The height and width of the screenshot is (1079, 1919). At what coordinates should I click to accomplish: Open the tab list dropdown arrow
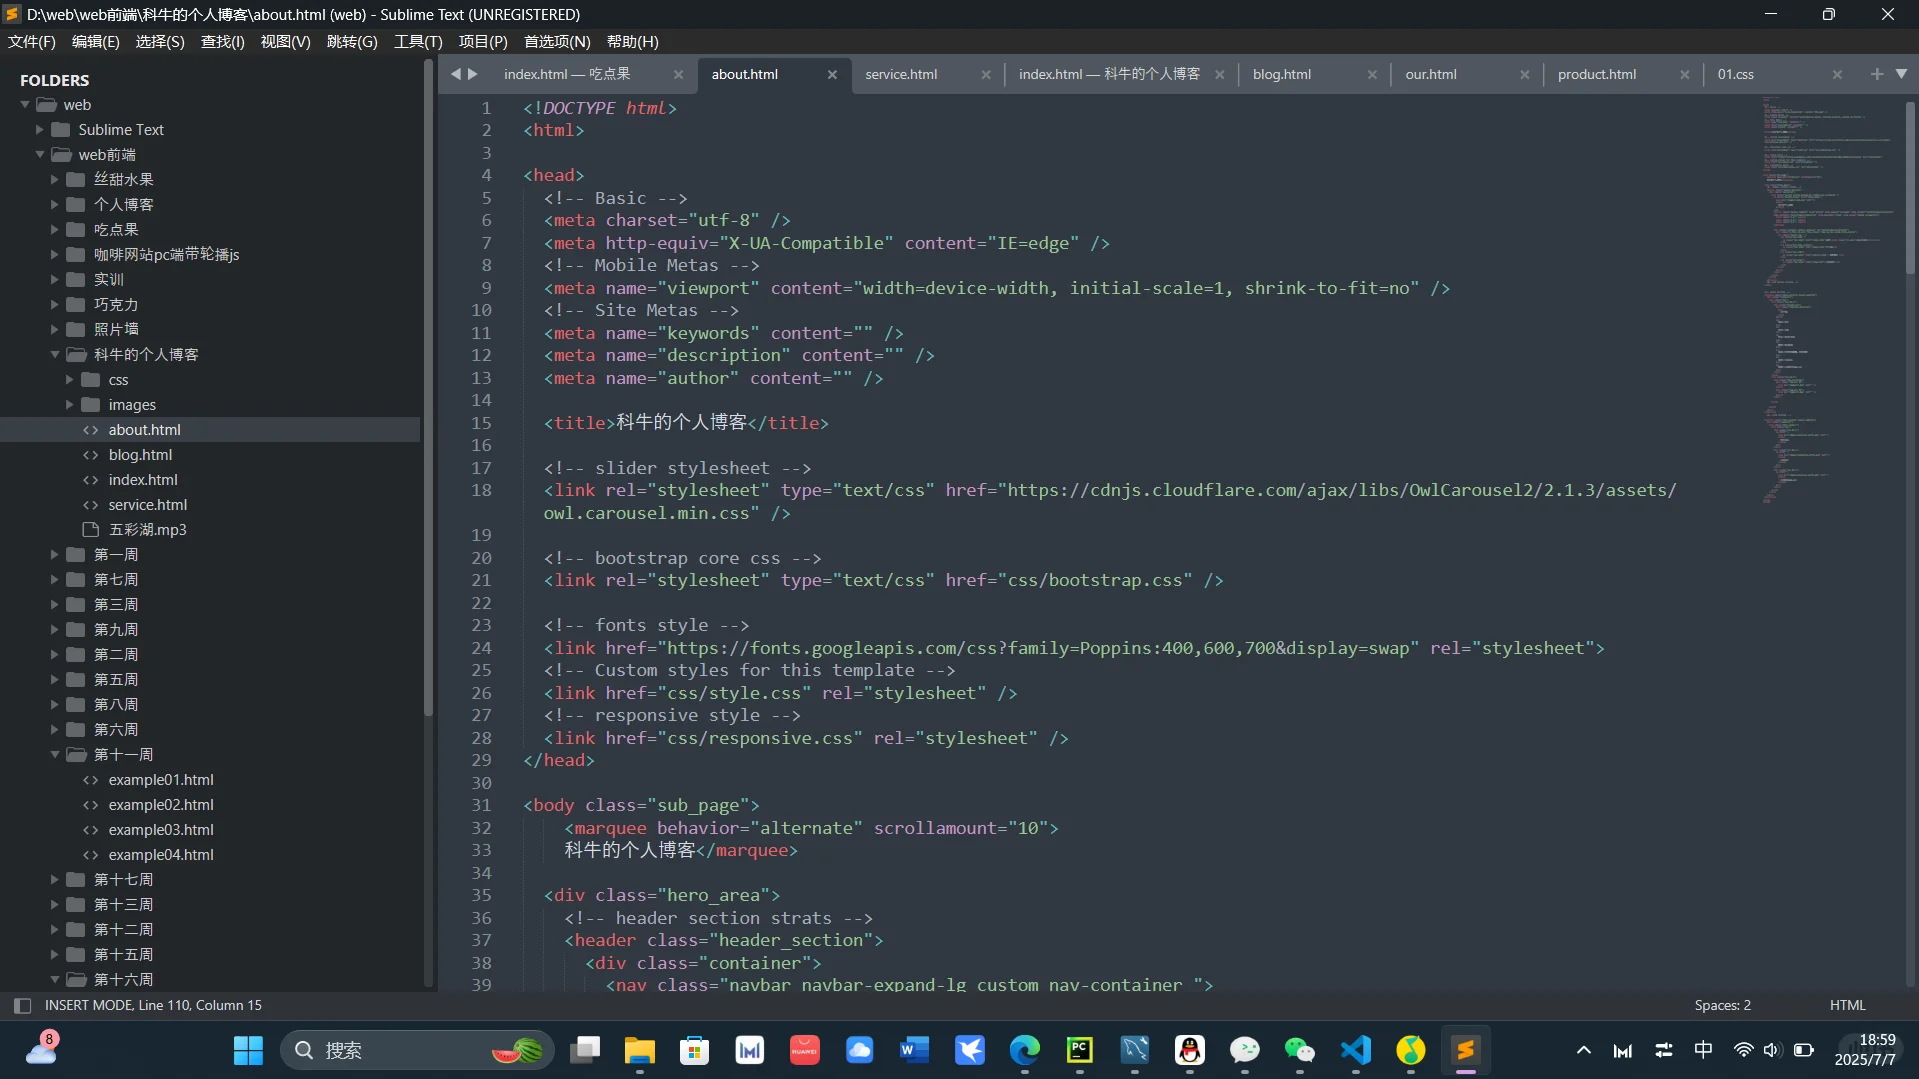[x=1901, y=74]
